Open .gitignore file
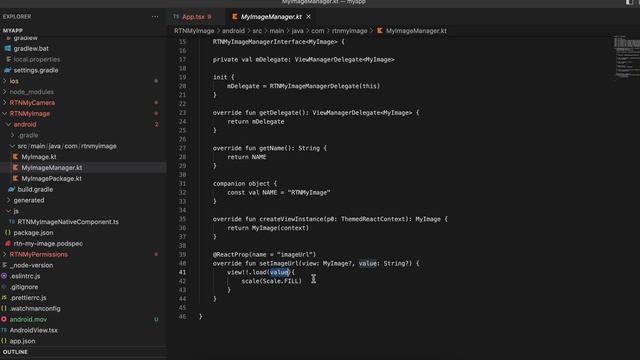The height and width of the screenshot is (360, 640). [x=24, y=287]
